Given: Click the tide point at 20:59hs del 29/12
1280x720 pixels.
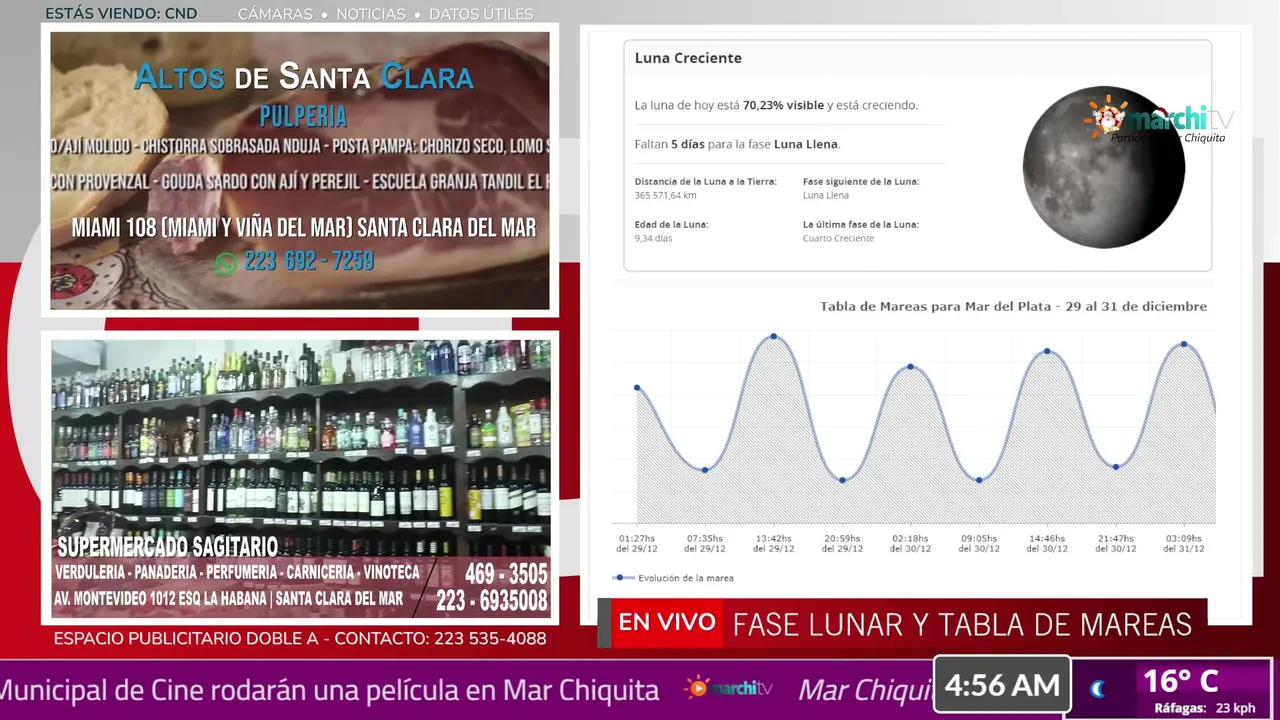Looking at the screenshot, I should pyautogui.click(x=842, y=480).
